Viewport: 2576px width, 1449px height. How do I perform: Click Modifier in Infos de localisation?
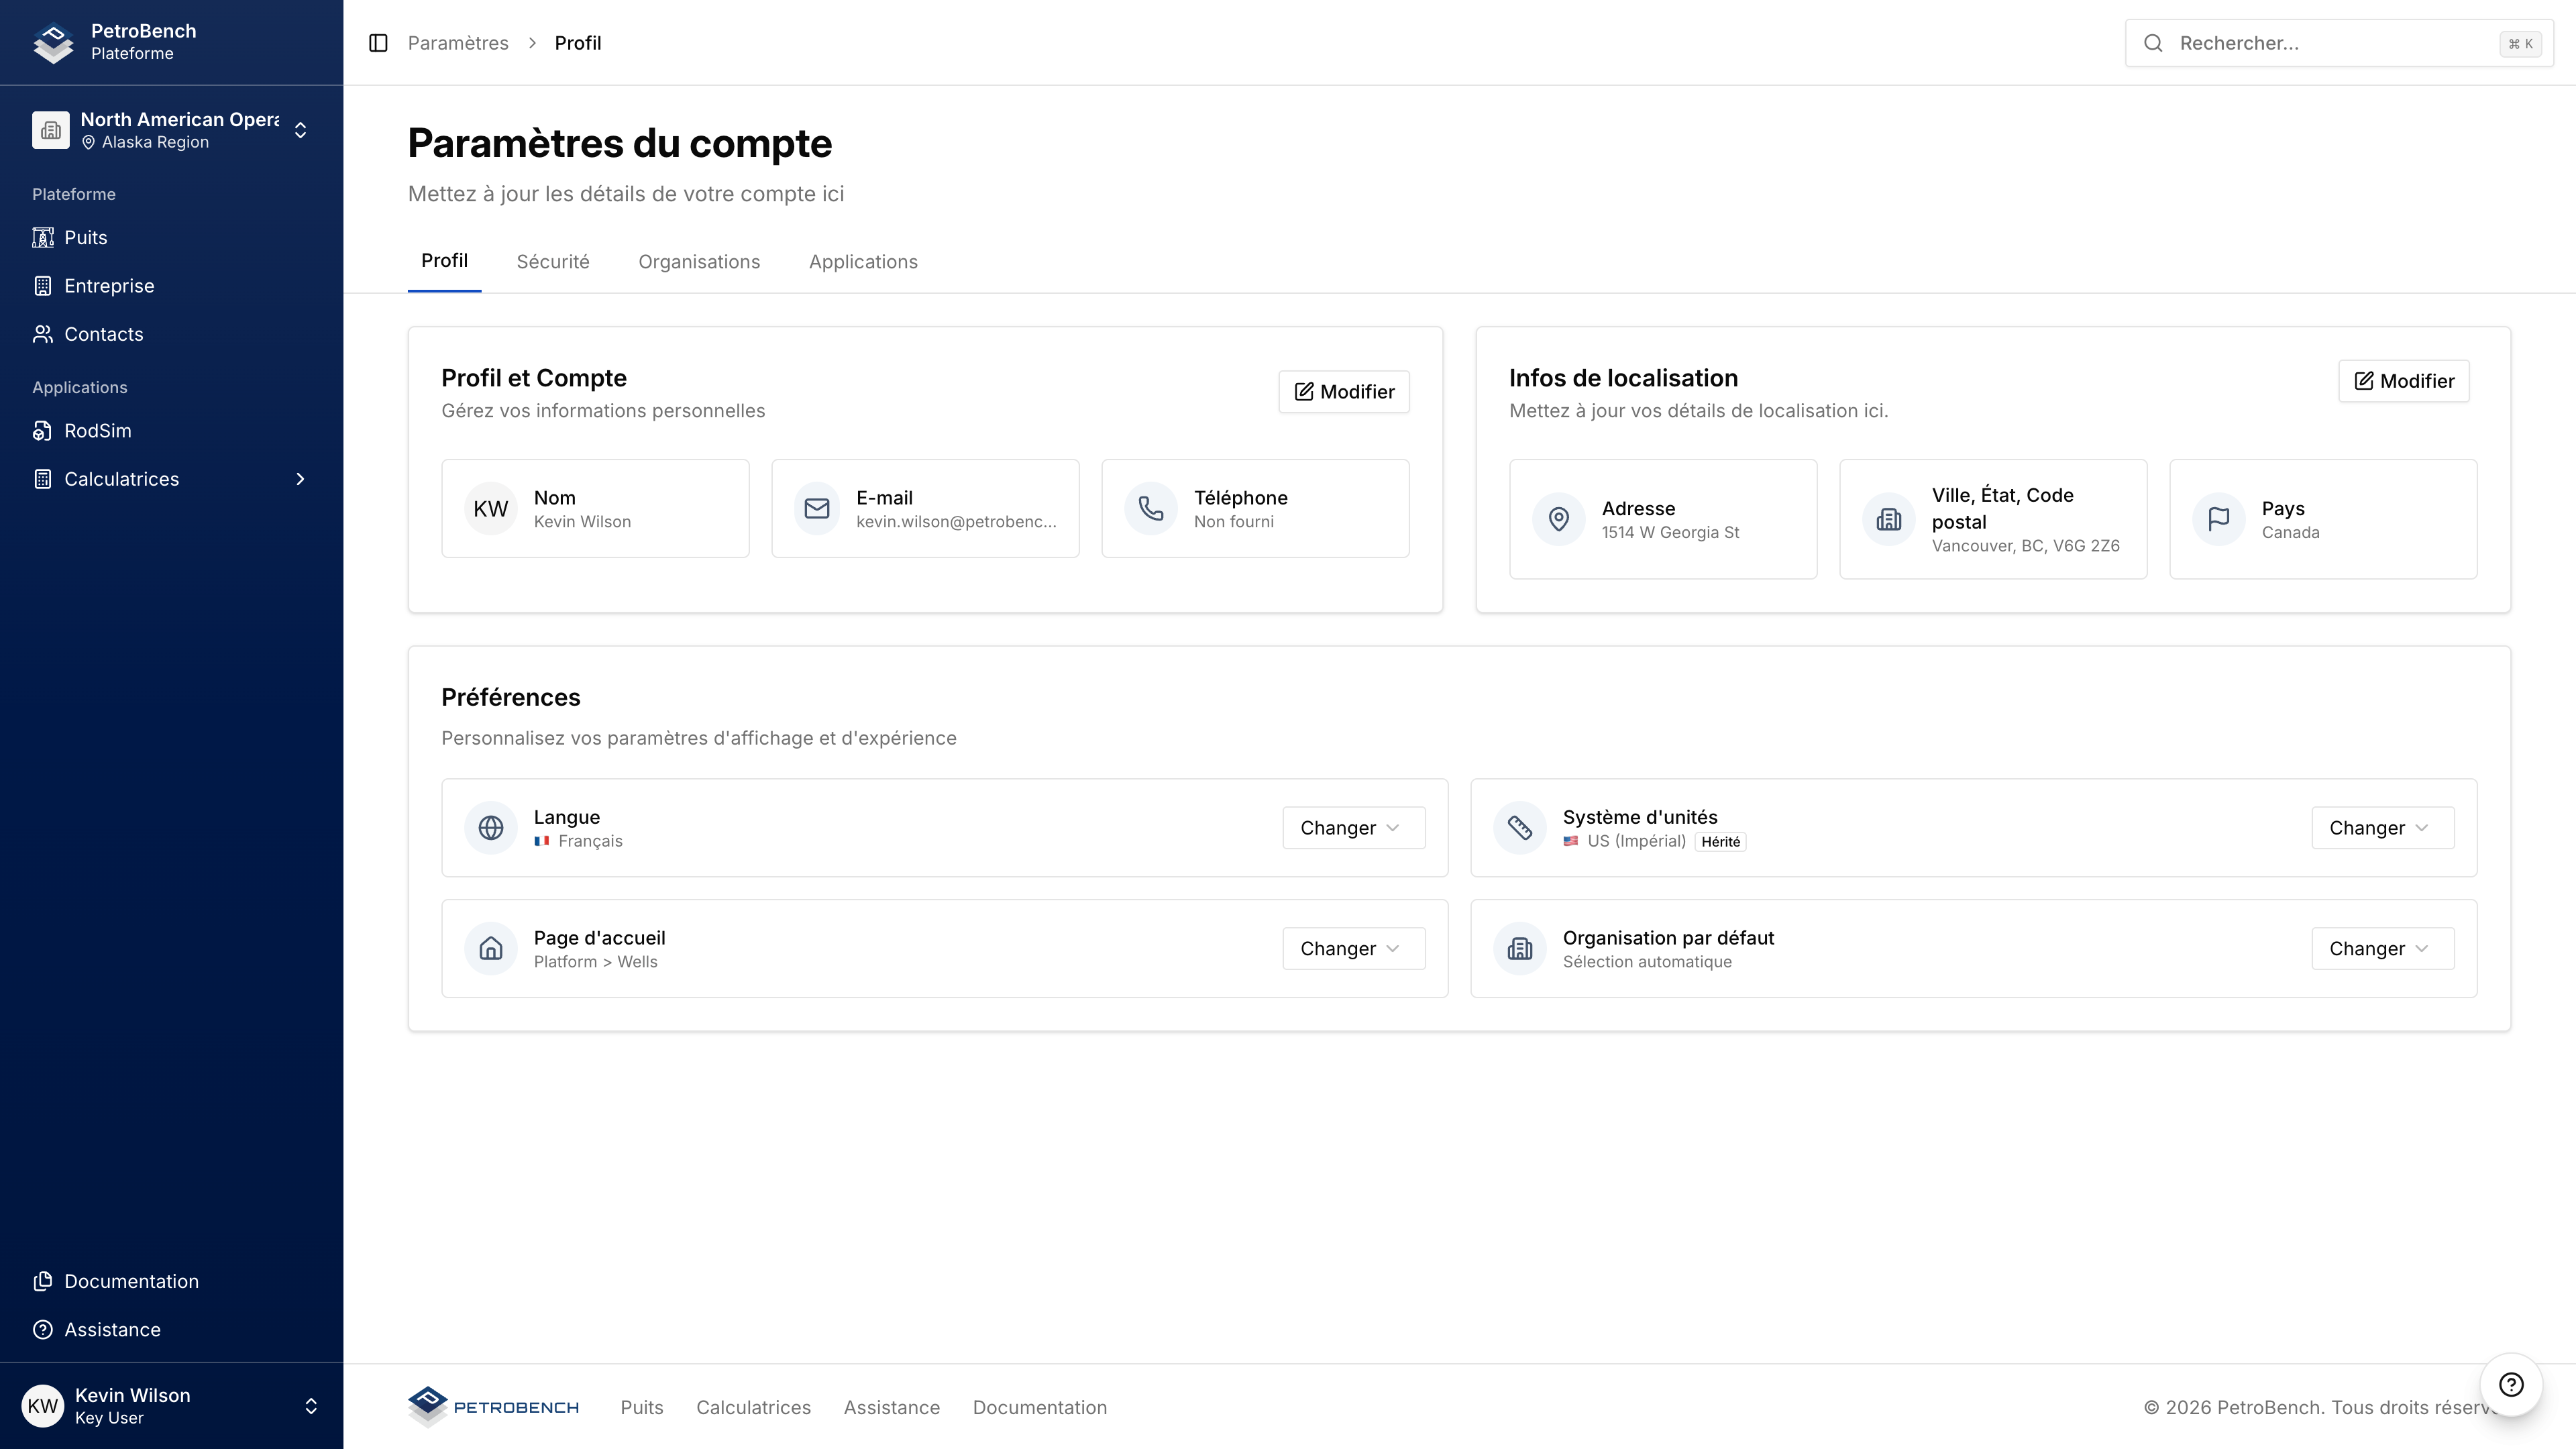(2403, 381)
